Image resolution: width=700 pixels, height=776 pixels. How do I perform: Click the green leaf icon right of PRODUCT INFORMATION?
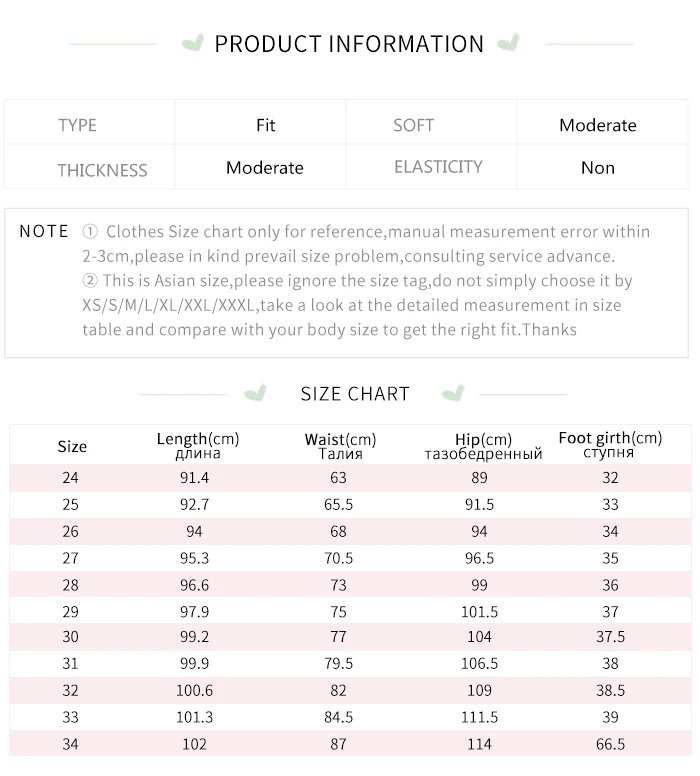pos(508,43)
